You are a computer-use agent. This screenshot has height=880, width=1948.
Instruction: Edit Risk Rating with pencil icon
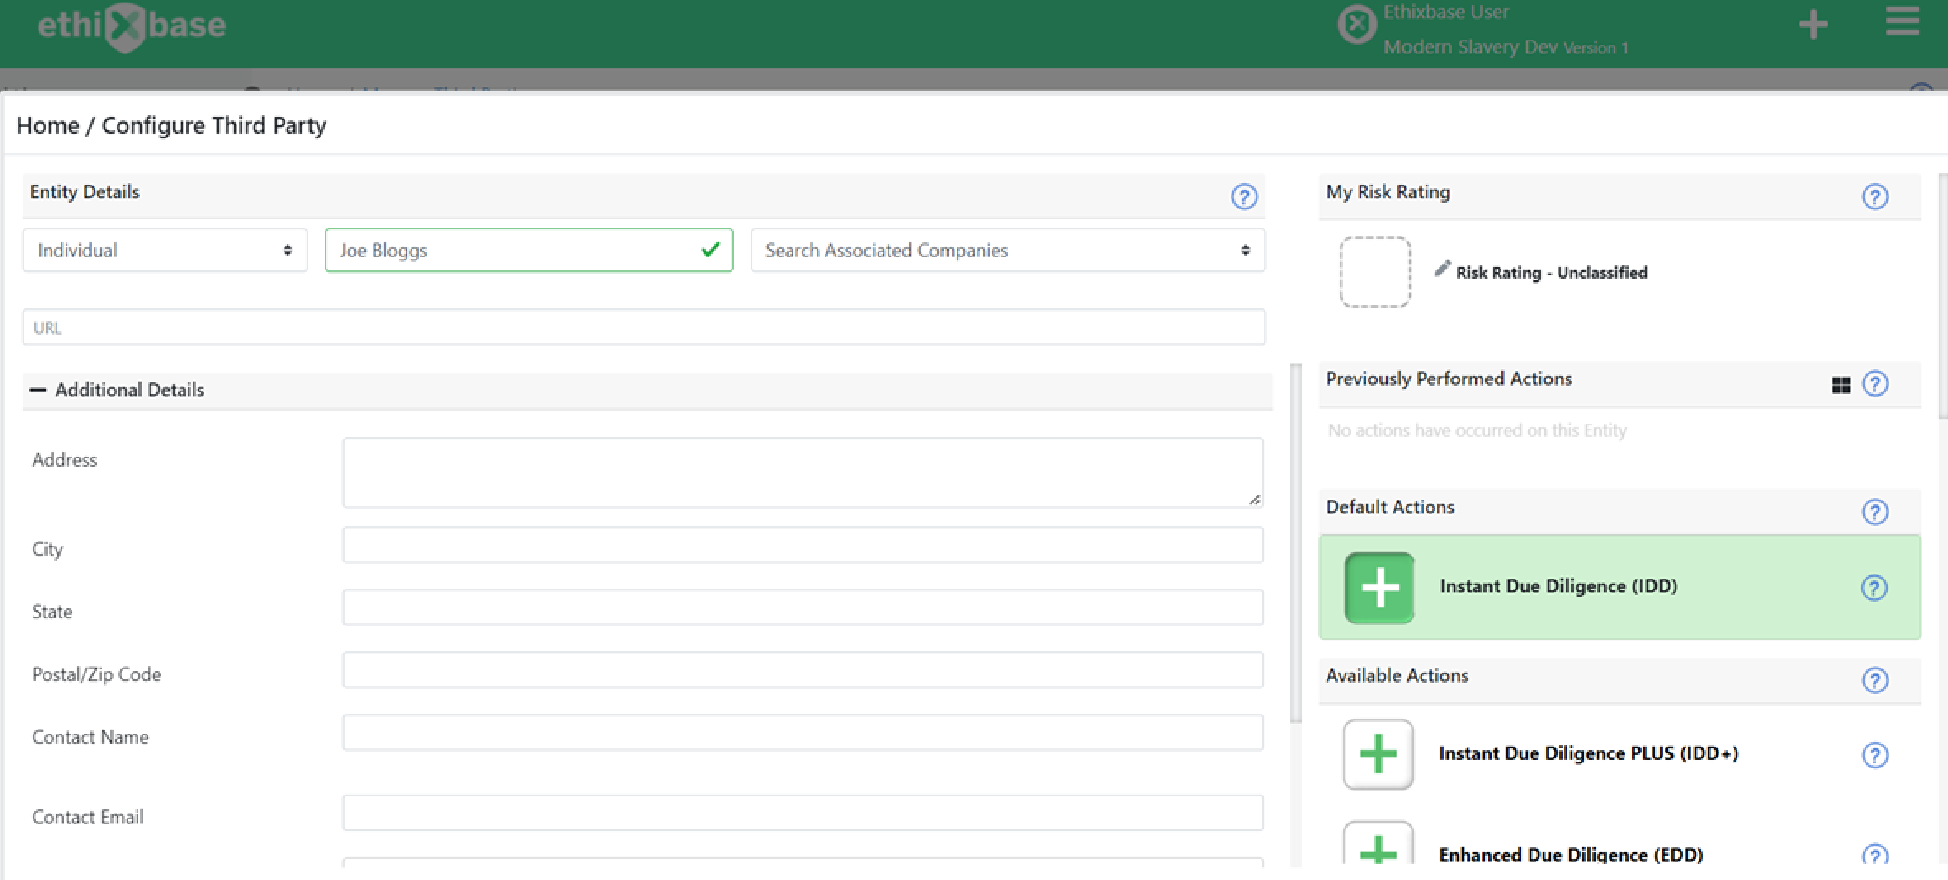pyautogui.click(x=1442, y=268)
